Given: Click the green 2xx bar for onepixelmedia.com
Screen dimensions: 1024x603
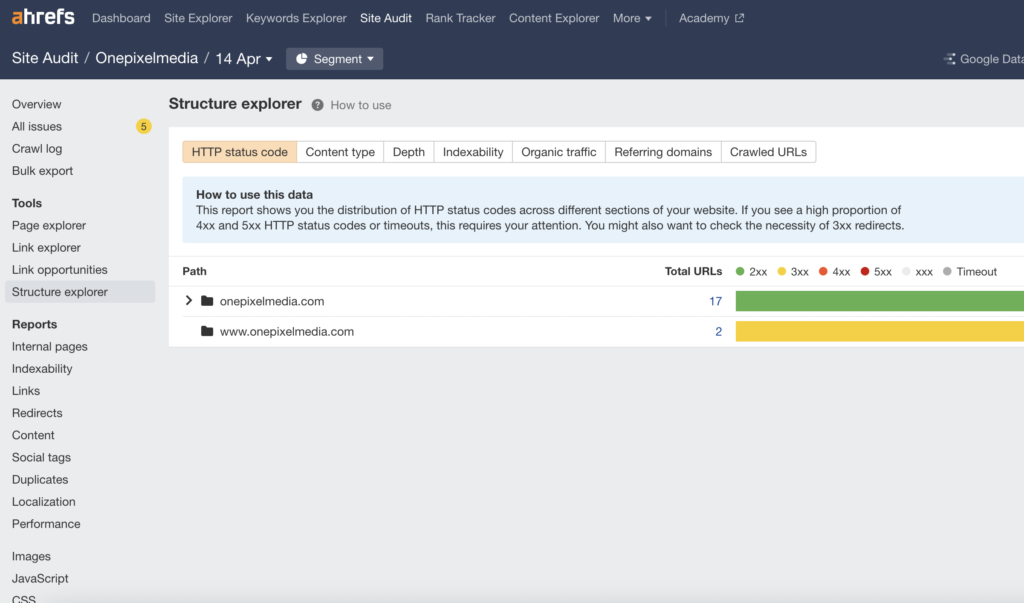Looking at the screenshot, I should [880, 301].
